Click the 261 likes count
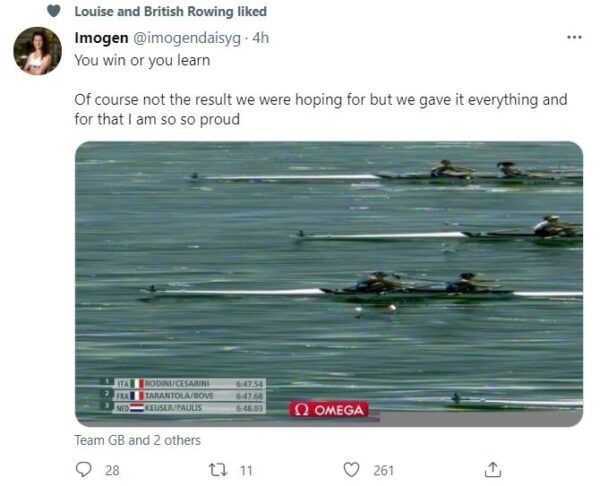The width and height of the screenshot is (600, 486). (383, 470)
